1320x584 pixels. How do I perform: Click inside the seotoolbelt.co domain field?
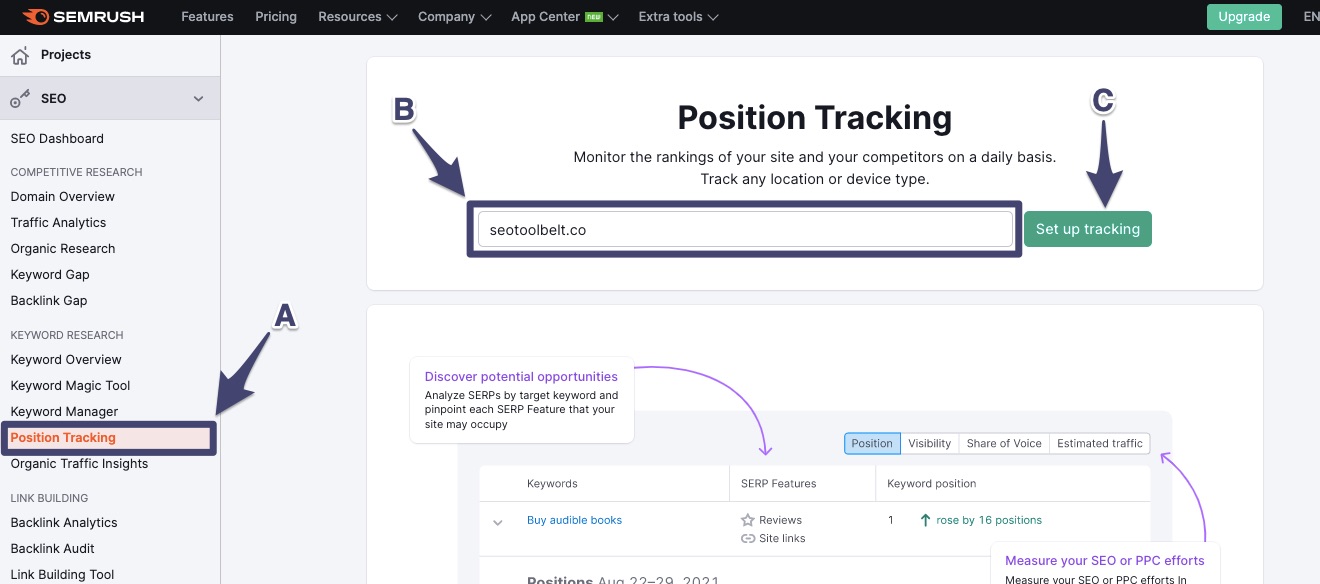coord(746,229)
